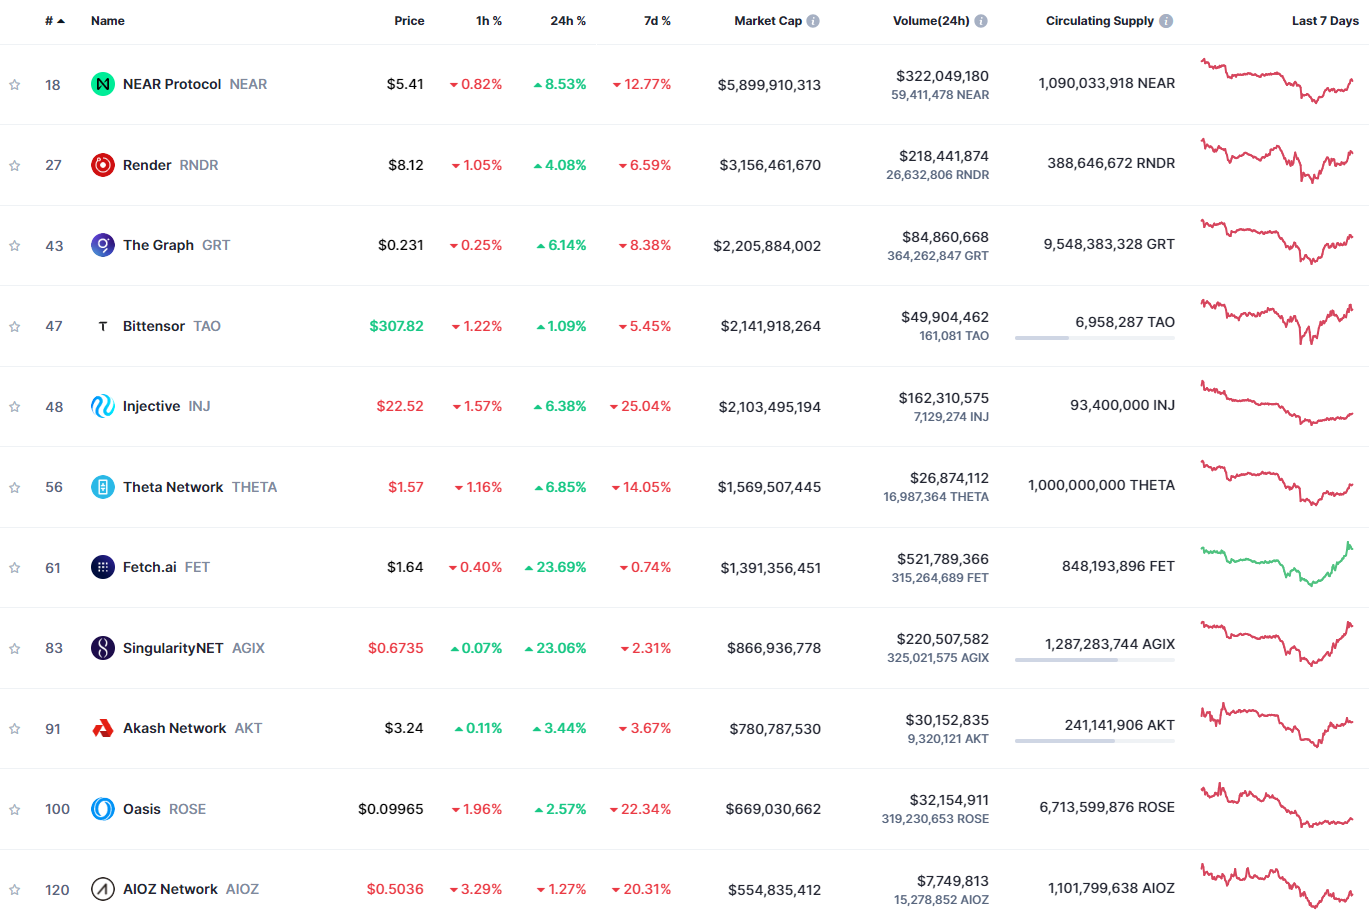Sort by the Volume(24h) header
Image resolution: width=1372 pixels, height=910 pixels.
931,21
